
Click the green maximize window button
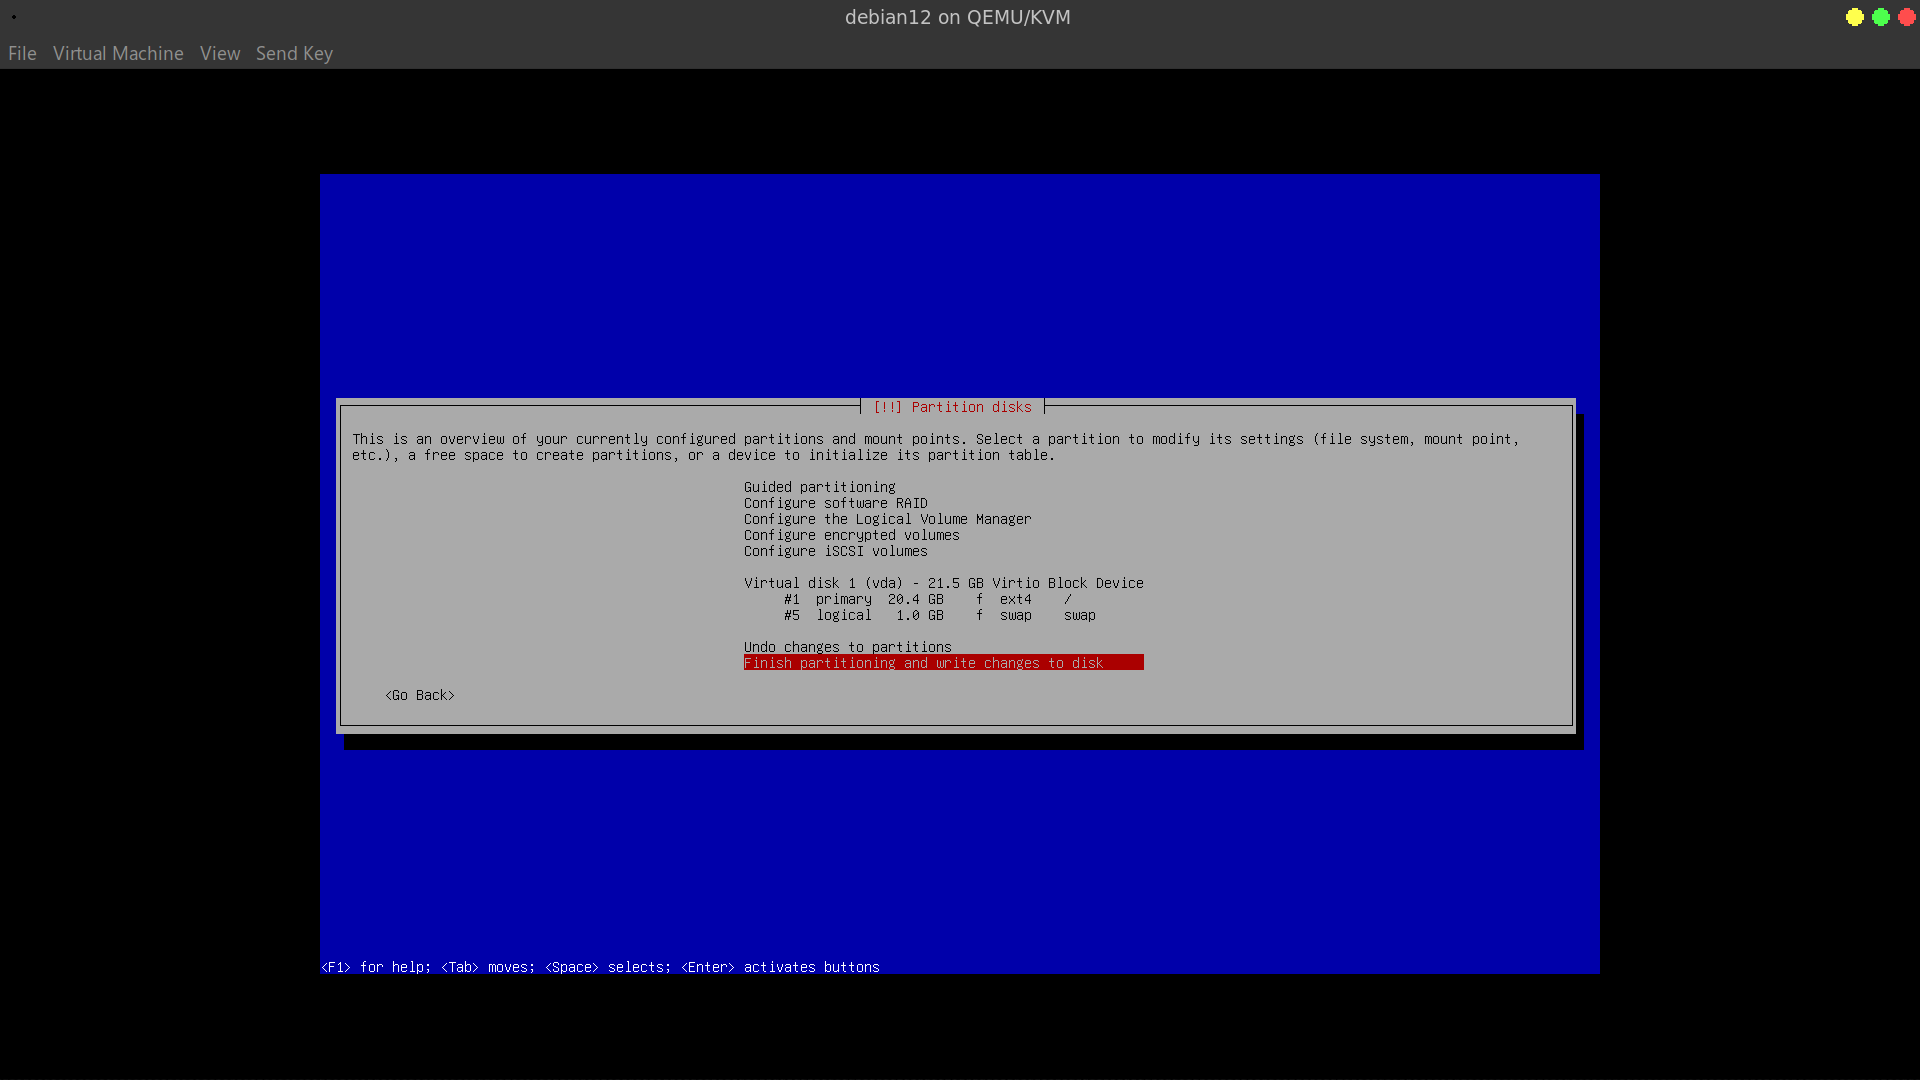point(1880,17)
